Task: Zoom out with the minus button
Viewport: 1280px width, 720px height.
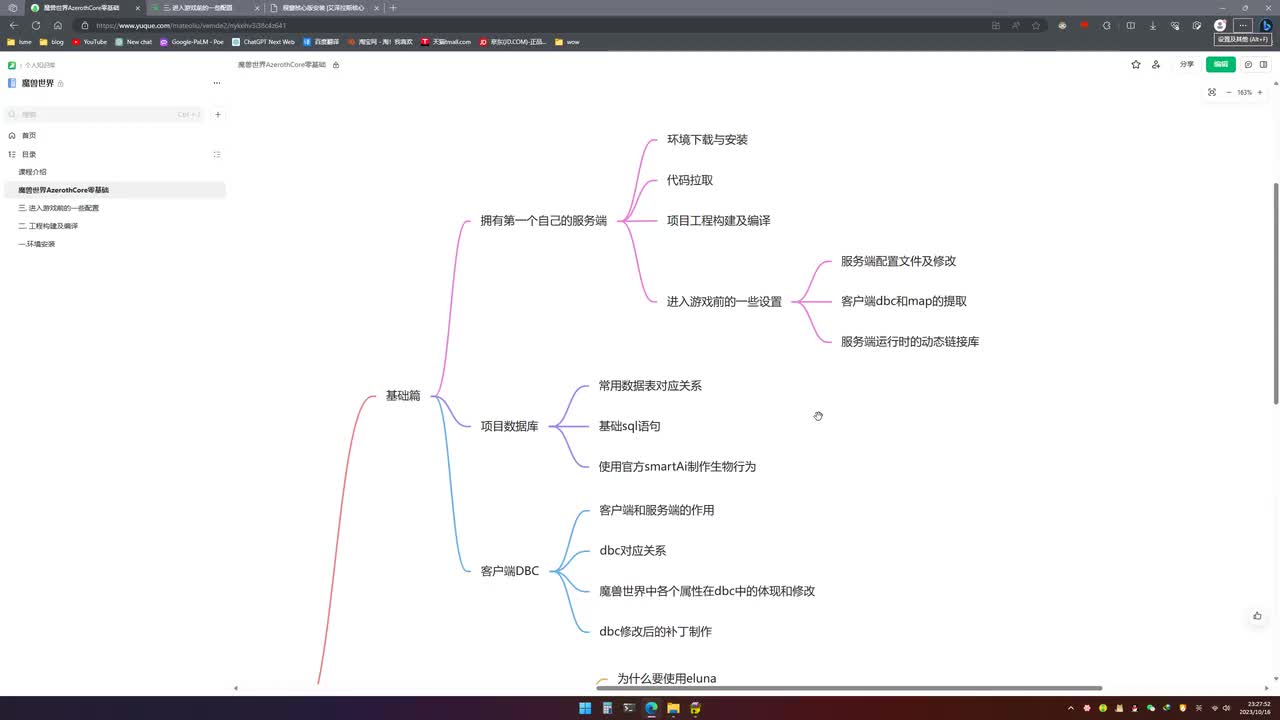Action: pyautogui.click(x=1229, y=92)
